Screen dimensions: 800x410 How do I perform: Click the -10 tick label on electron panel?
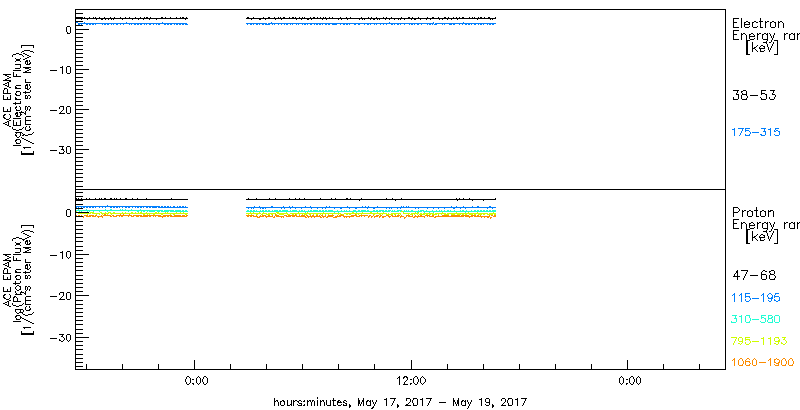tap(60, 70)
